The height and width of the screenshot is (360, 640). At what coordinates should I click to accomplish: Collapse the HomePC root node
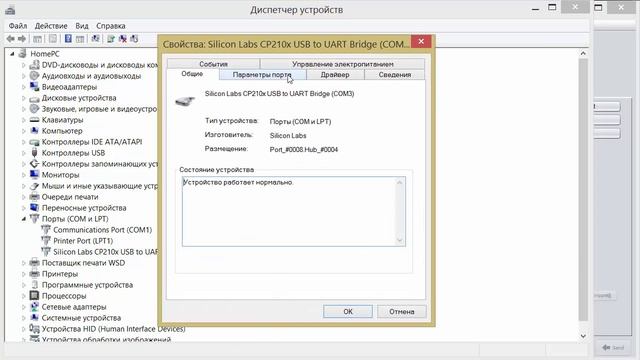tap(12, 53)
